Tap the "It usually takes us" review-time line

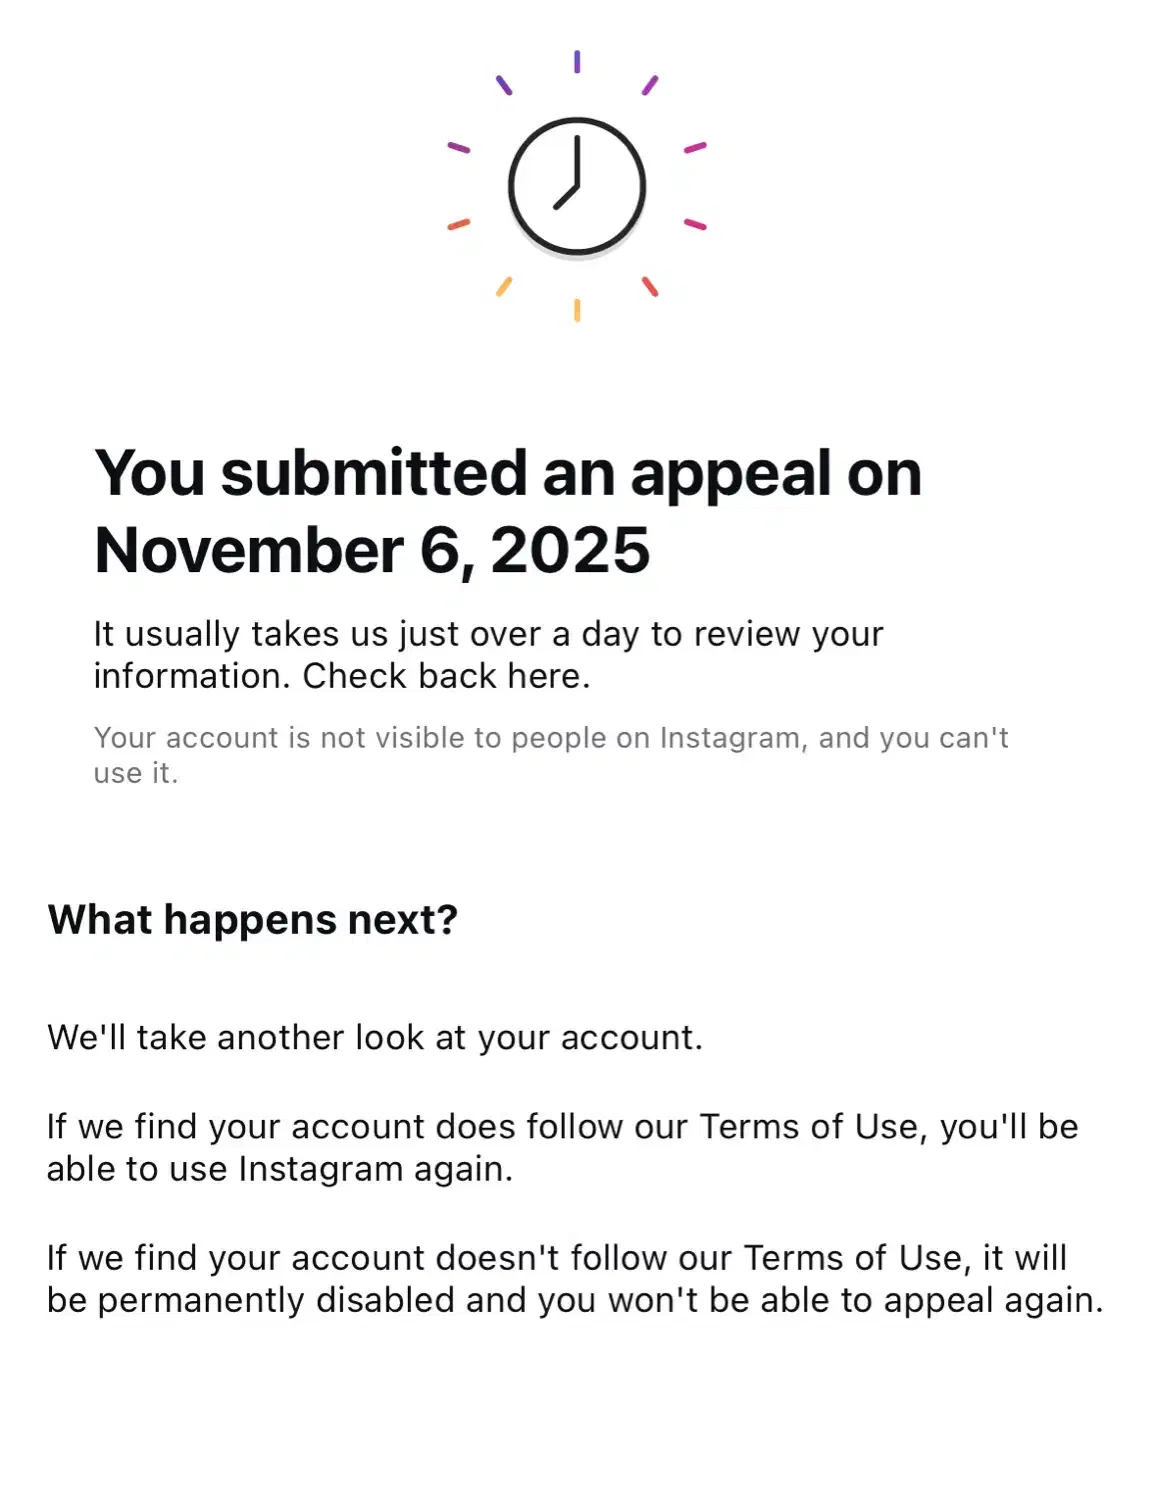[x=488, y=634]
